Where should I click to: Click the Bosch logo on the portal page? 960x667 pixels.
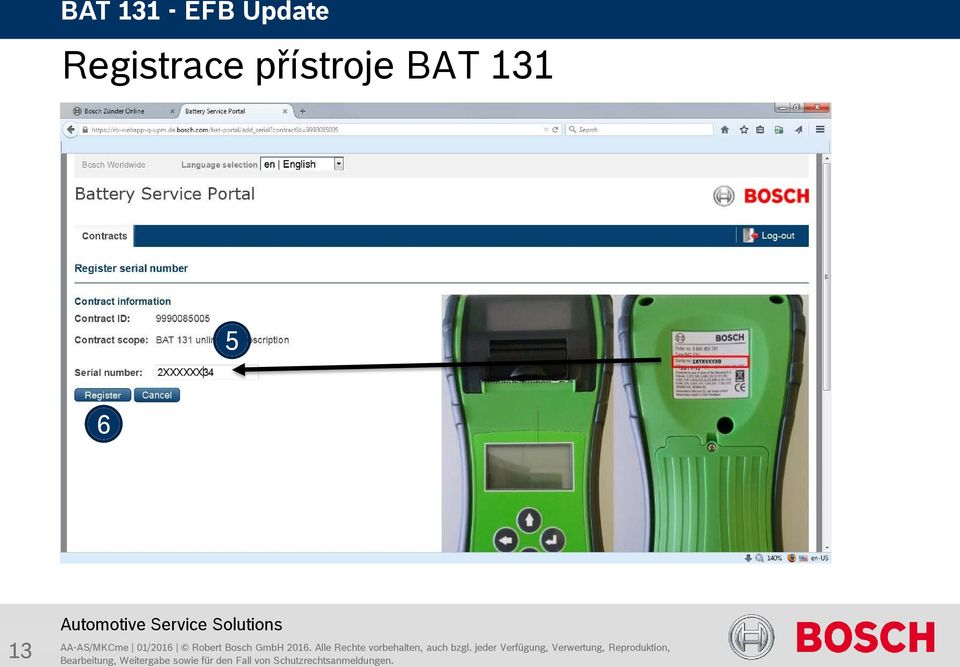click(761, 196)
